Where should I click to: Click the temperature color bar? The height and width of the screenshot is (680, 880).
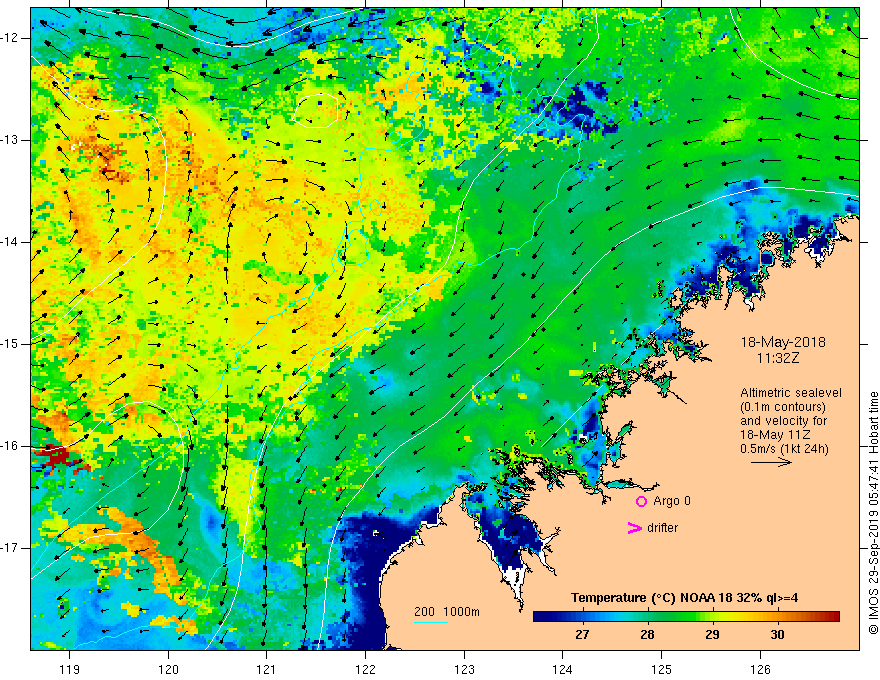[x=686, y=616]
